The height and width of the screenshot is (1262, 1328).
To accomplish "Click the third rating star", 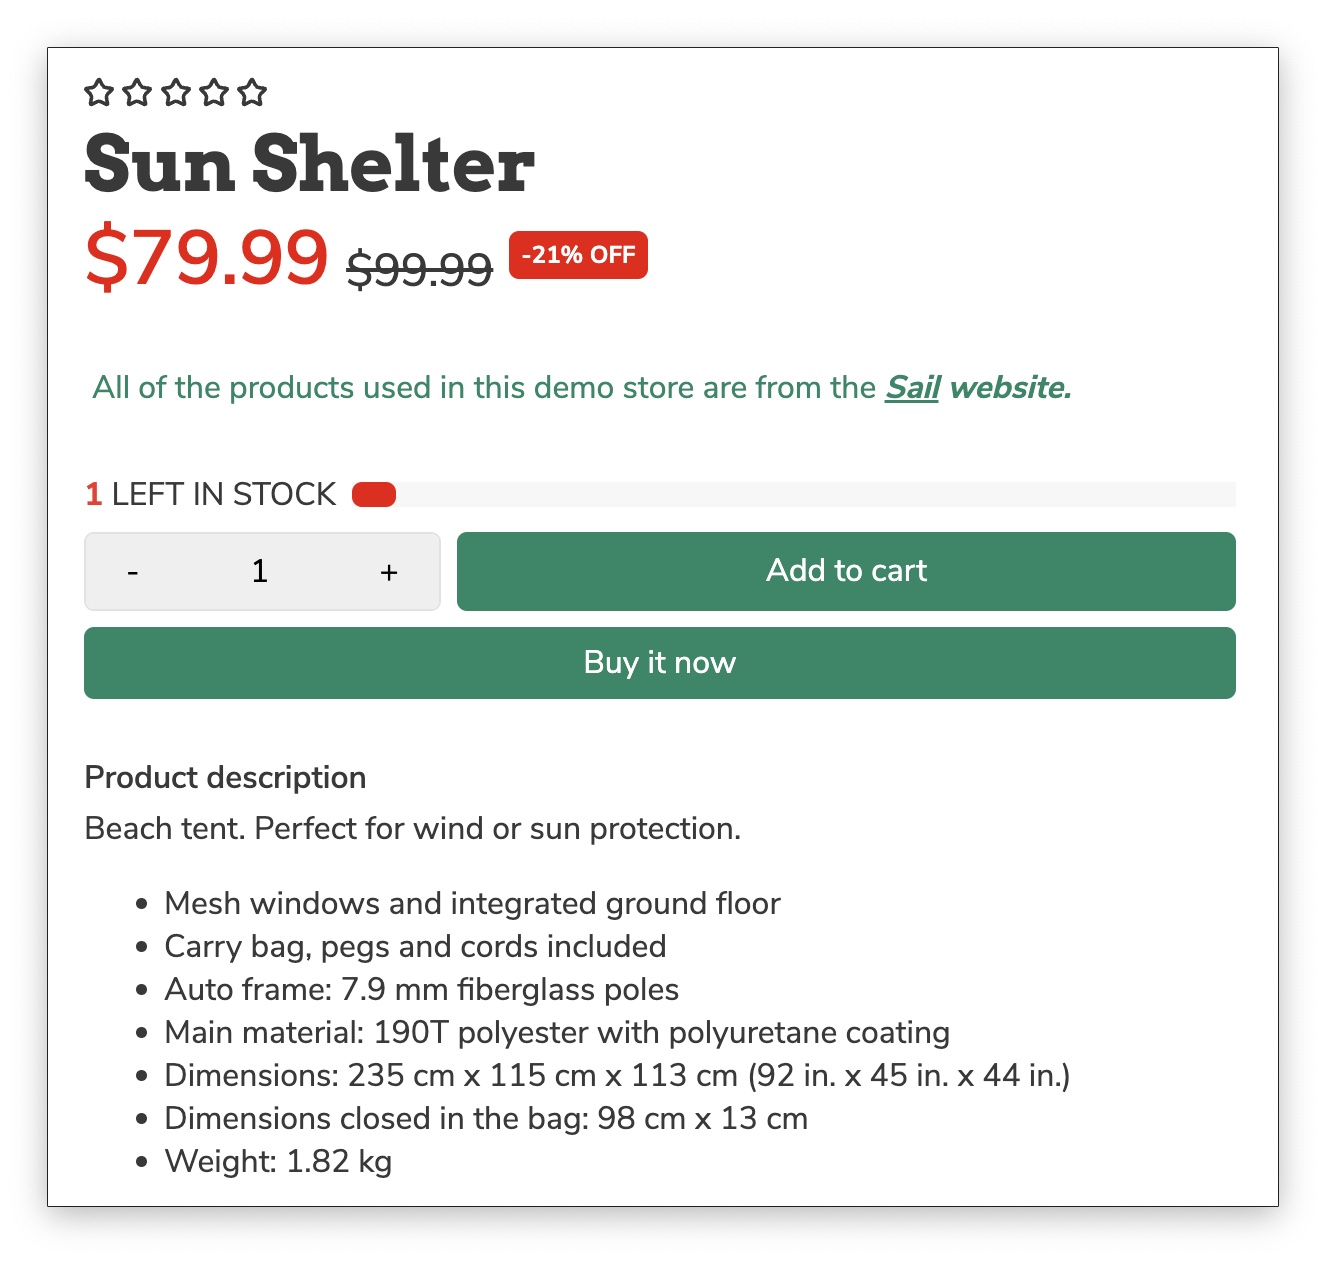I will tap(176, 93).
